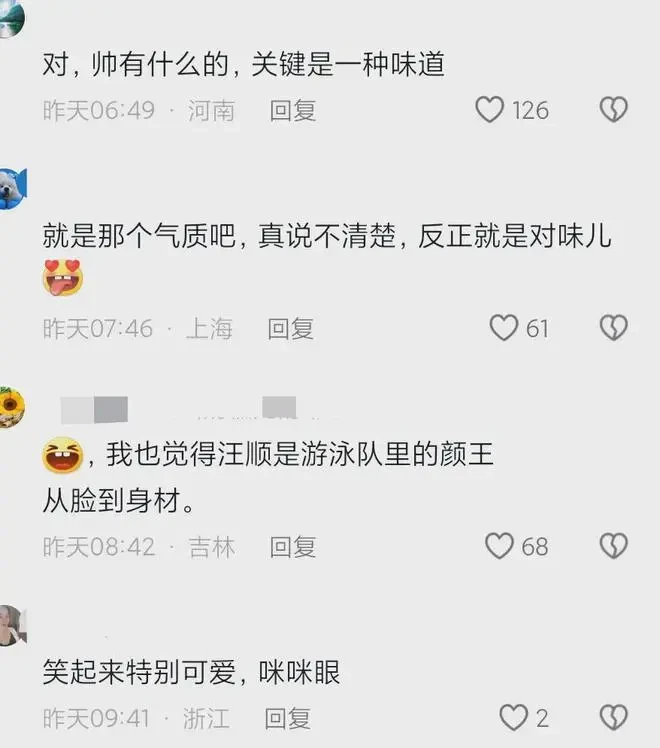Viewport: 660px width, 748px height.
Task: Dislike the comment from 河南
Action: coord(614,110)
